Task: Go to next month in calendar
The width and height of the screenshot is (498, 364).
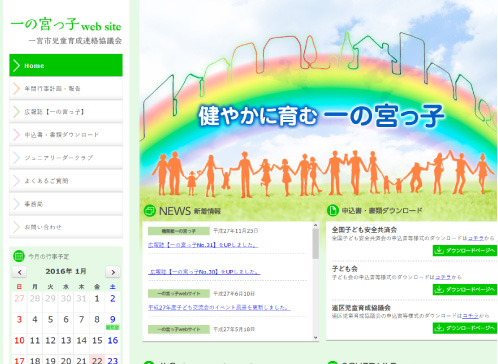Action: click(x=113, y=272)
